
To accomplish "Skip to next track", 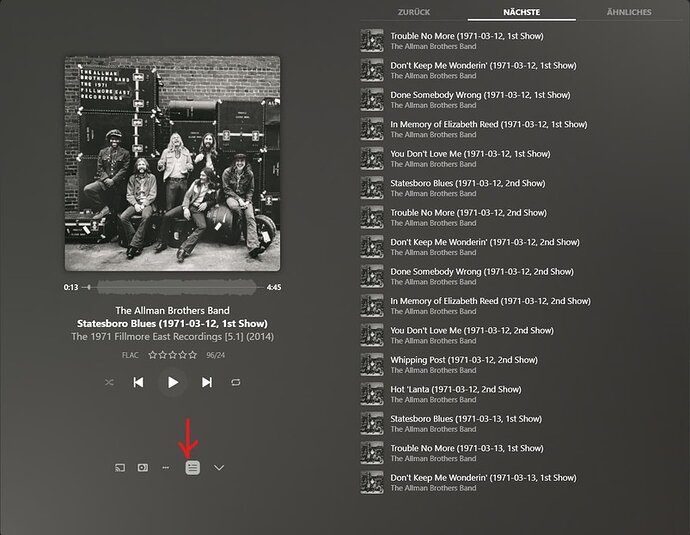I will point(207,382).
